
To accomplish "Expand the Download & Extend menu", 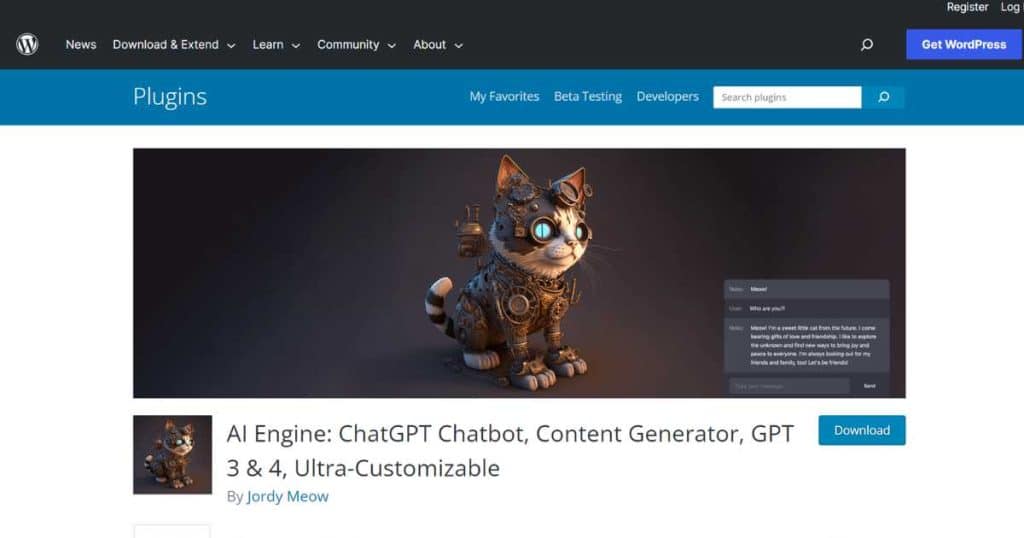I will (174, 44).
